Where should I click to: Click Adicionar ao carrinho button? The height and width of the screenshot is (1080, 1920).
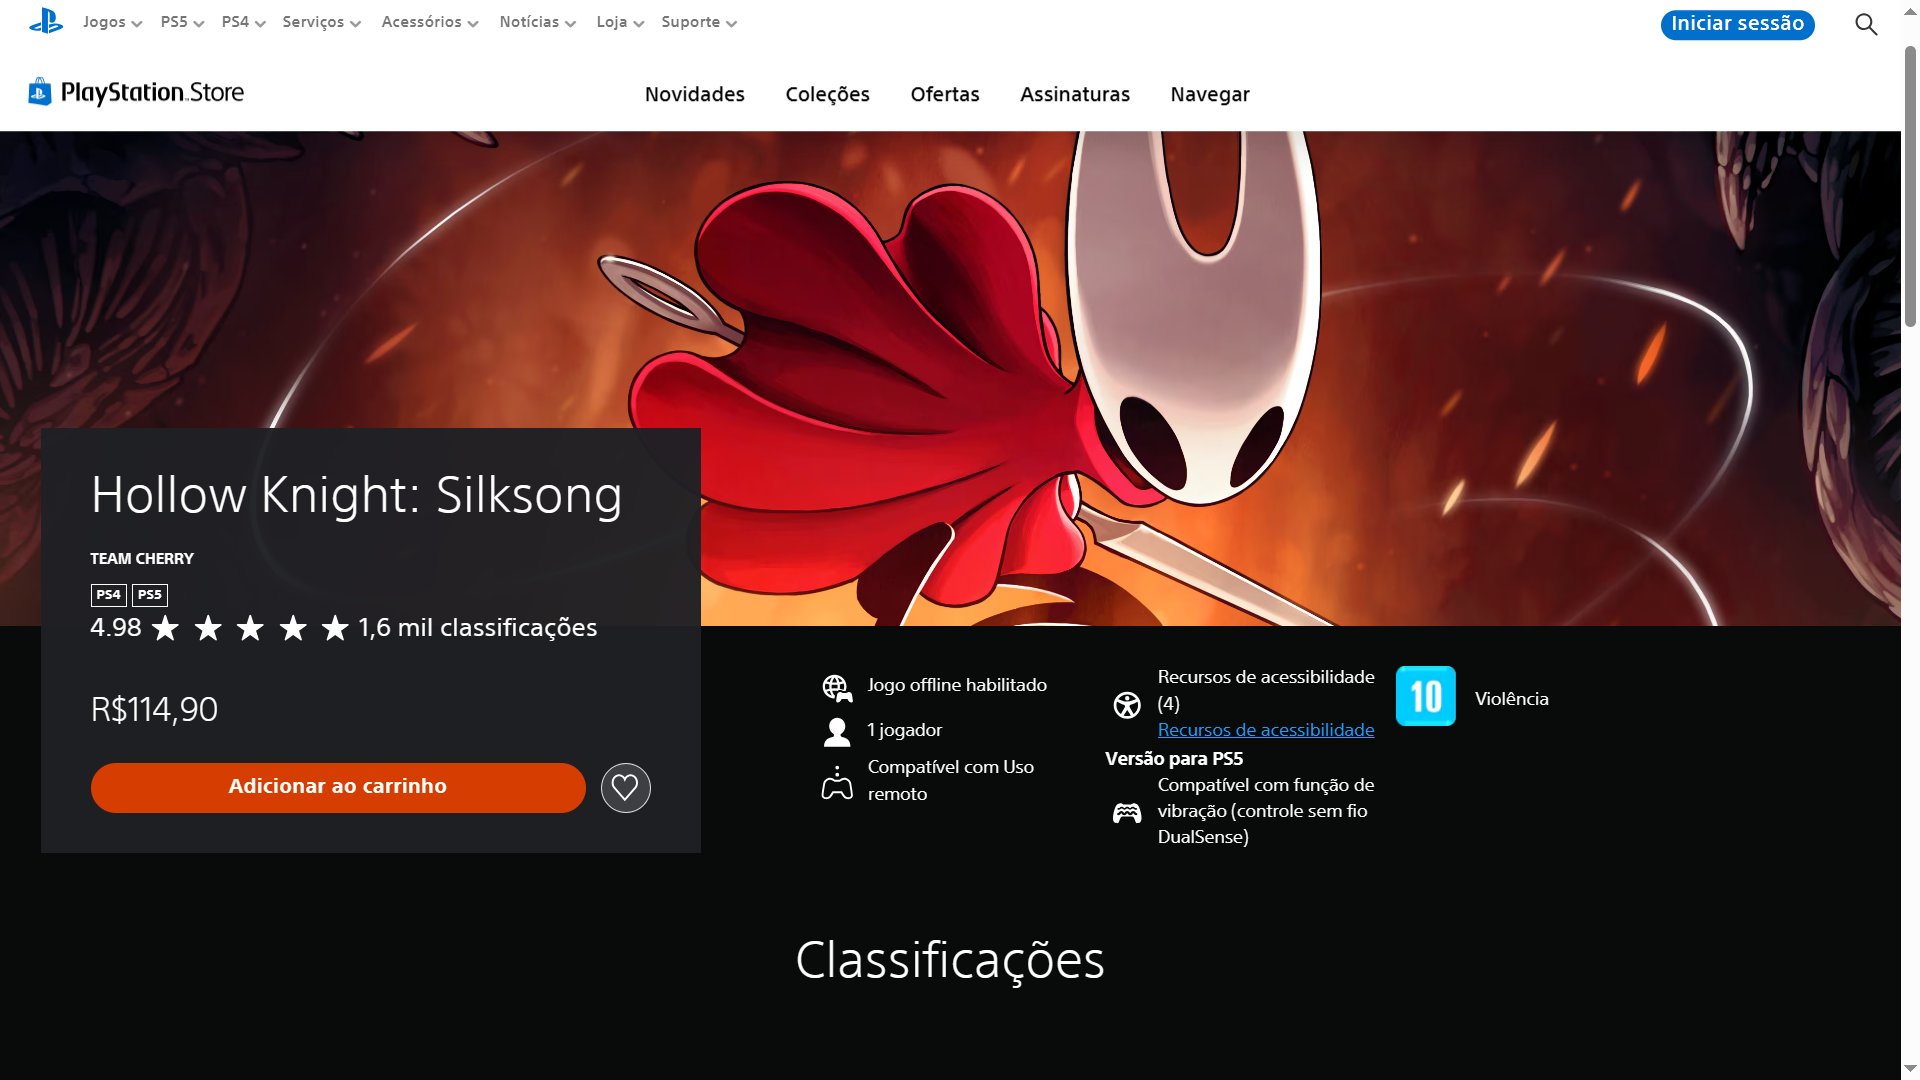click(x=338, y=788)
